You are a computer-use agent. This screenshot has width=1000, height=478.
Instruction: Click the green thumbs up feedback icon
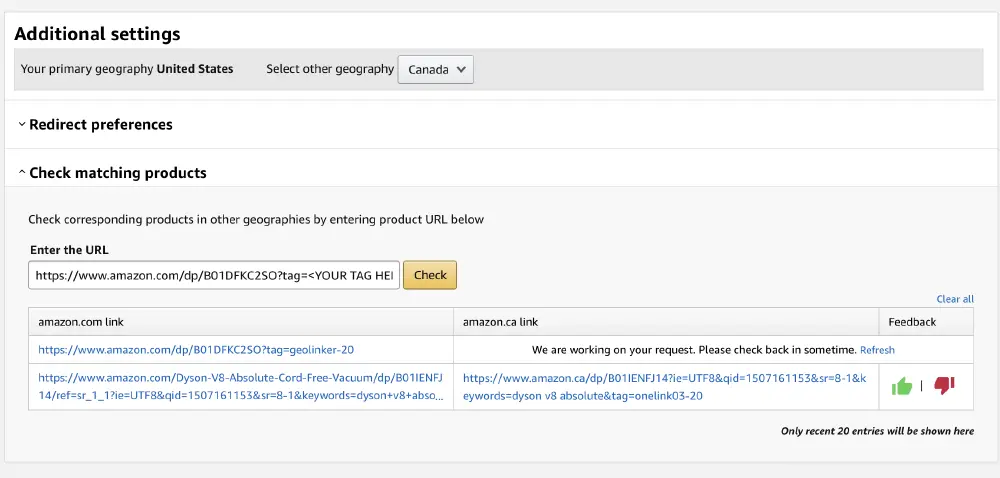(x=902, y=386)
